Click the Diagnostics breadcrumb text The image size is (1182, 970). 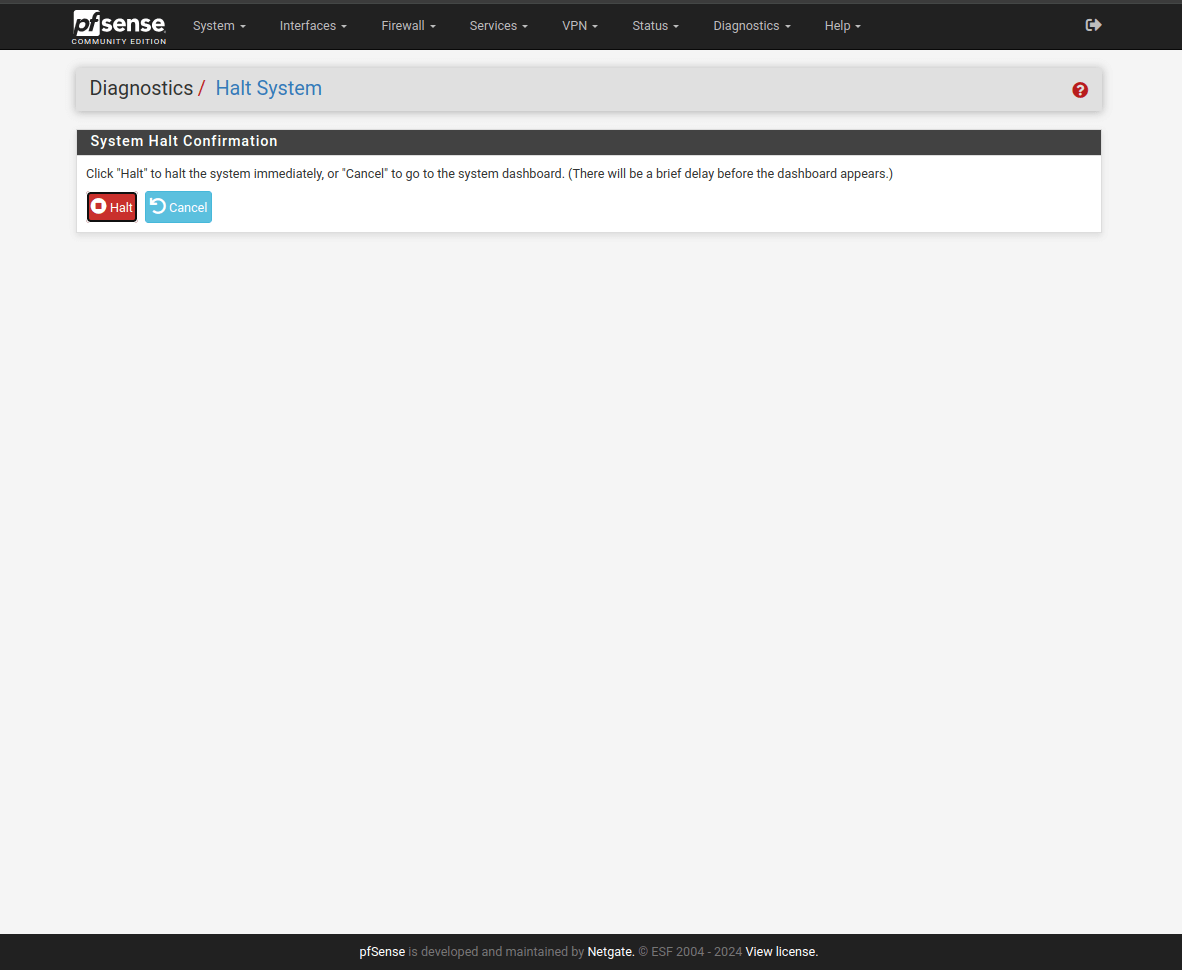click(x=141, y=88)
